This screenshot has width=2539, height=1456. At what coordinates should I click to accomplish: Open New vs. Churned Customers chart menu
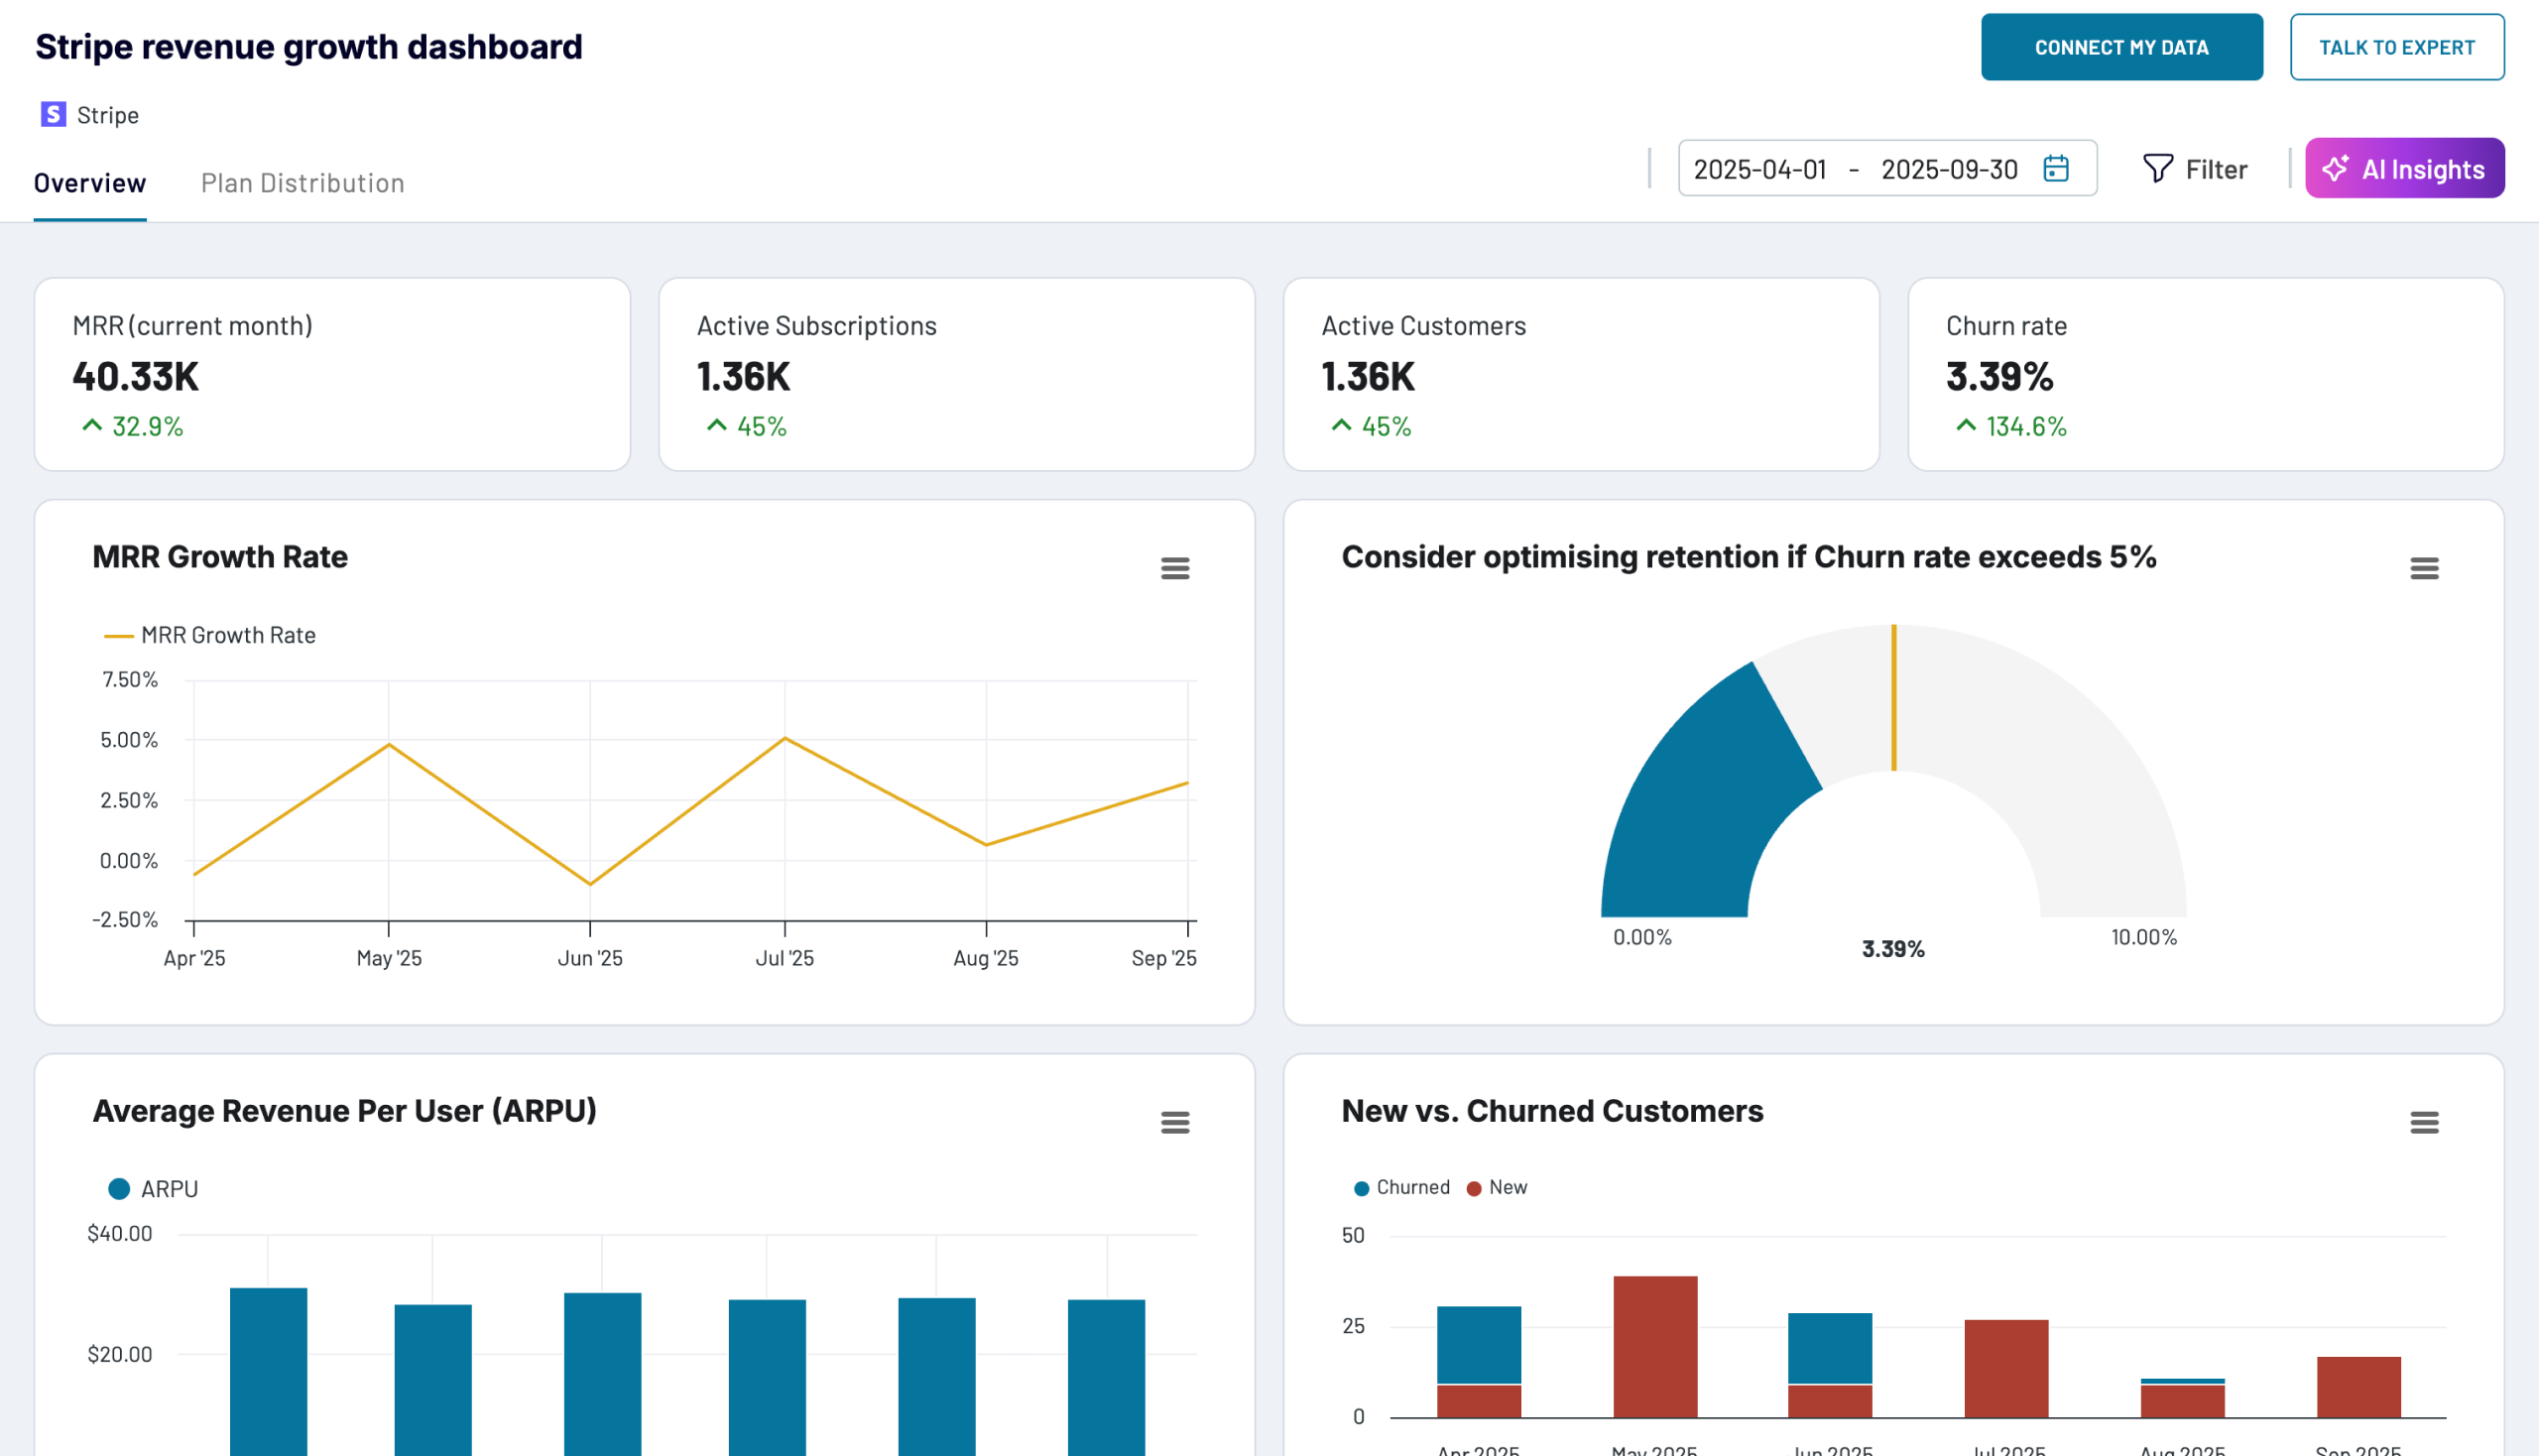point(2423,1123)
